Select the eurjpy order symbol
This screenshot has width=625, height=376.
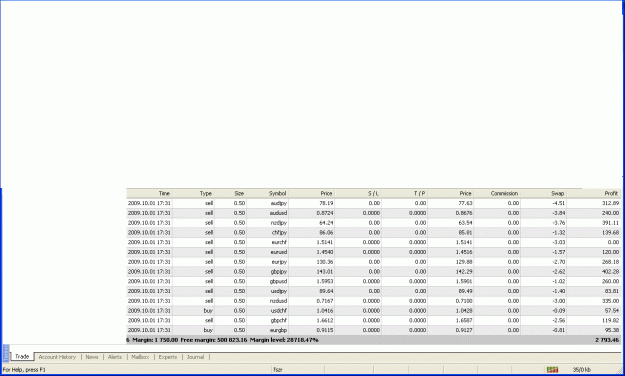(x=279, y=262)
